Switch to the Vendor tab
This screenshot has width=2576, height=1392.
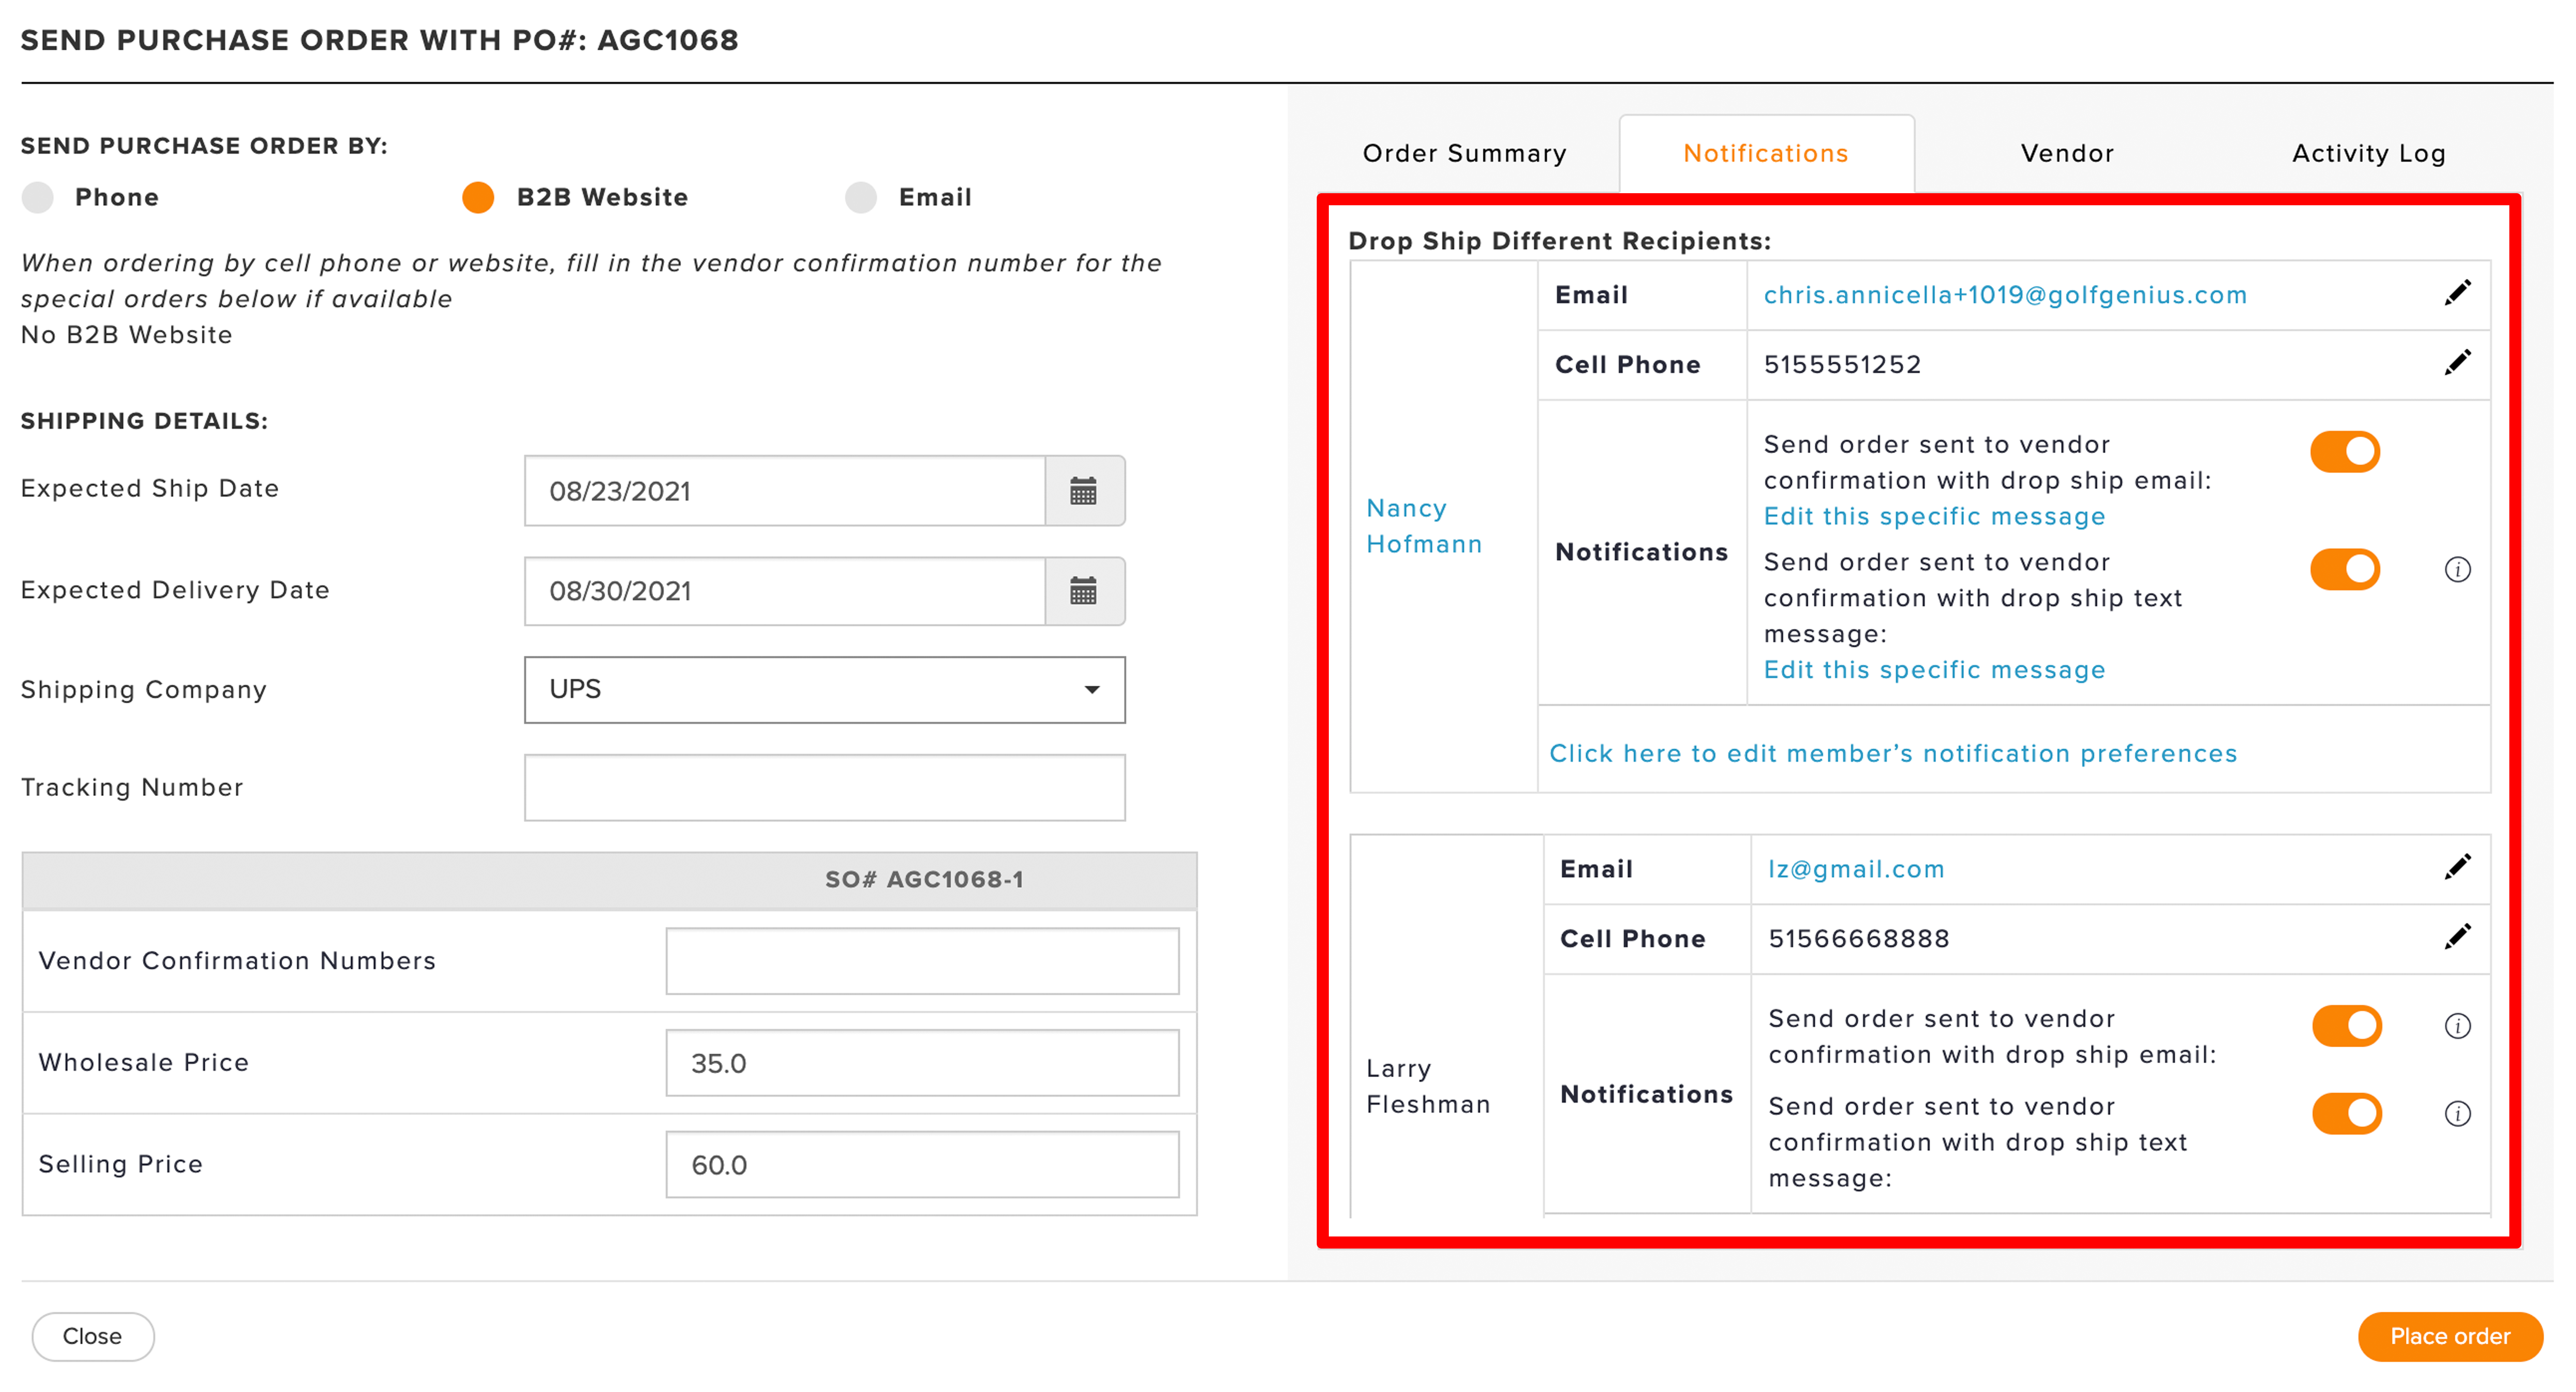2067,153
